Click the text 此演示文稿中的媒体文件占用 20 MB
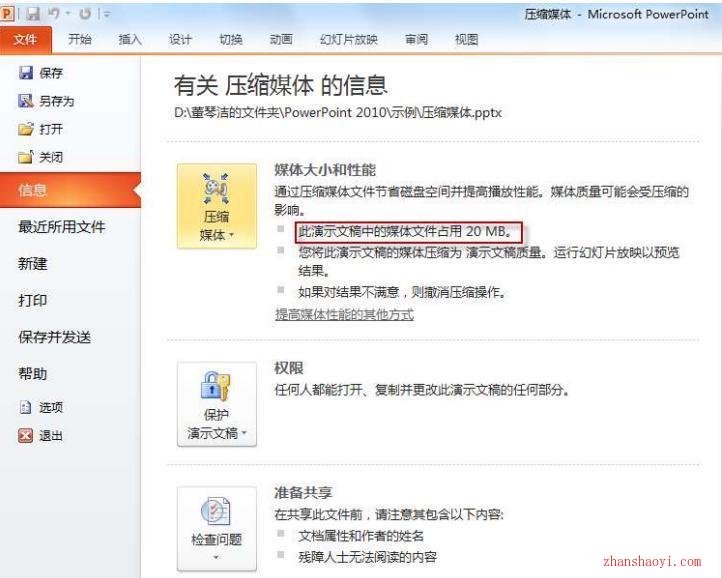 [405, 231]
